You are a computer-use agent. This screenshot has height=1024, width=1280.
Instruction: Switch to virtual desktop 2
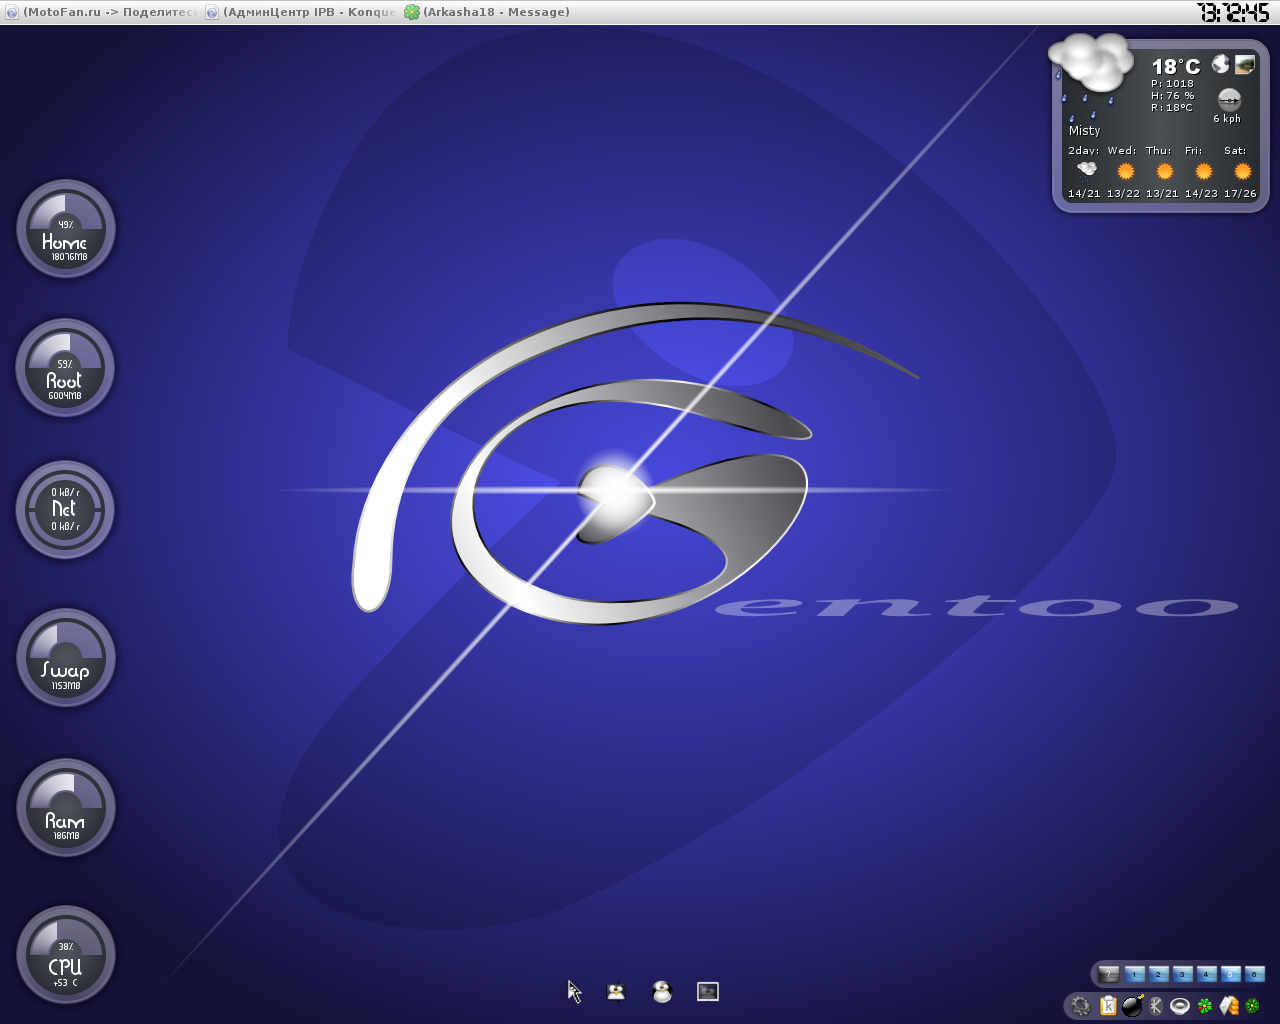[1158, 974]
